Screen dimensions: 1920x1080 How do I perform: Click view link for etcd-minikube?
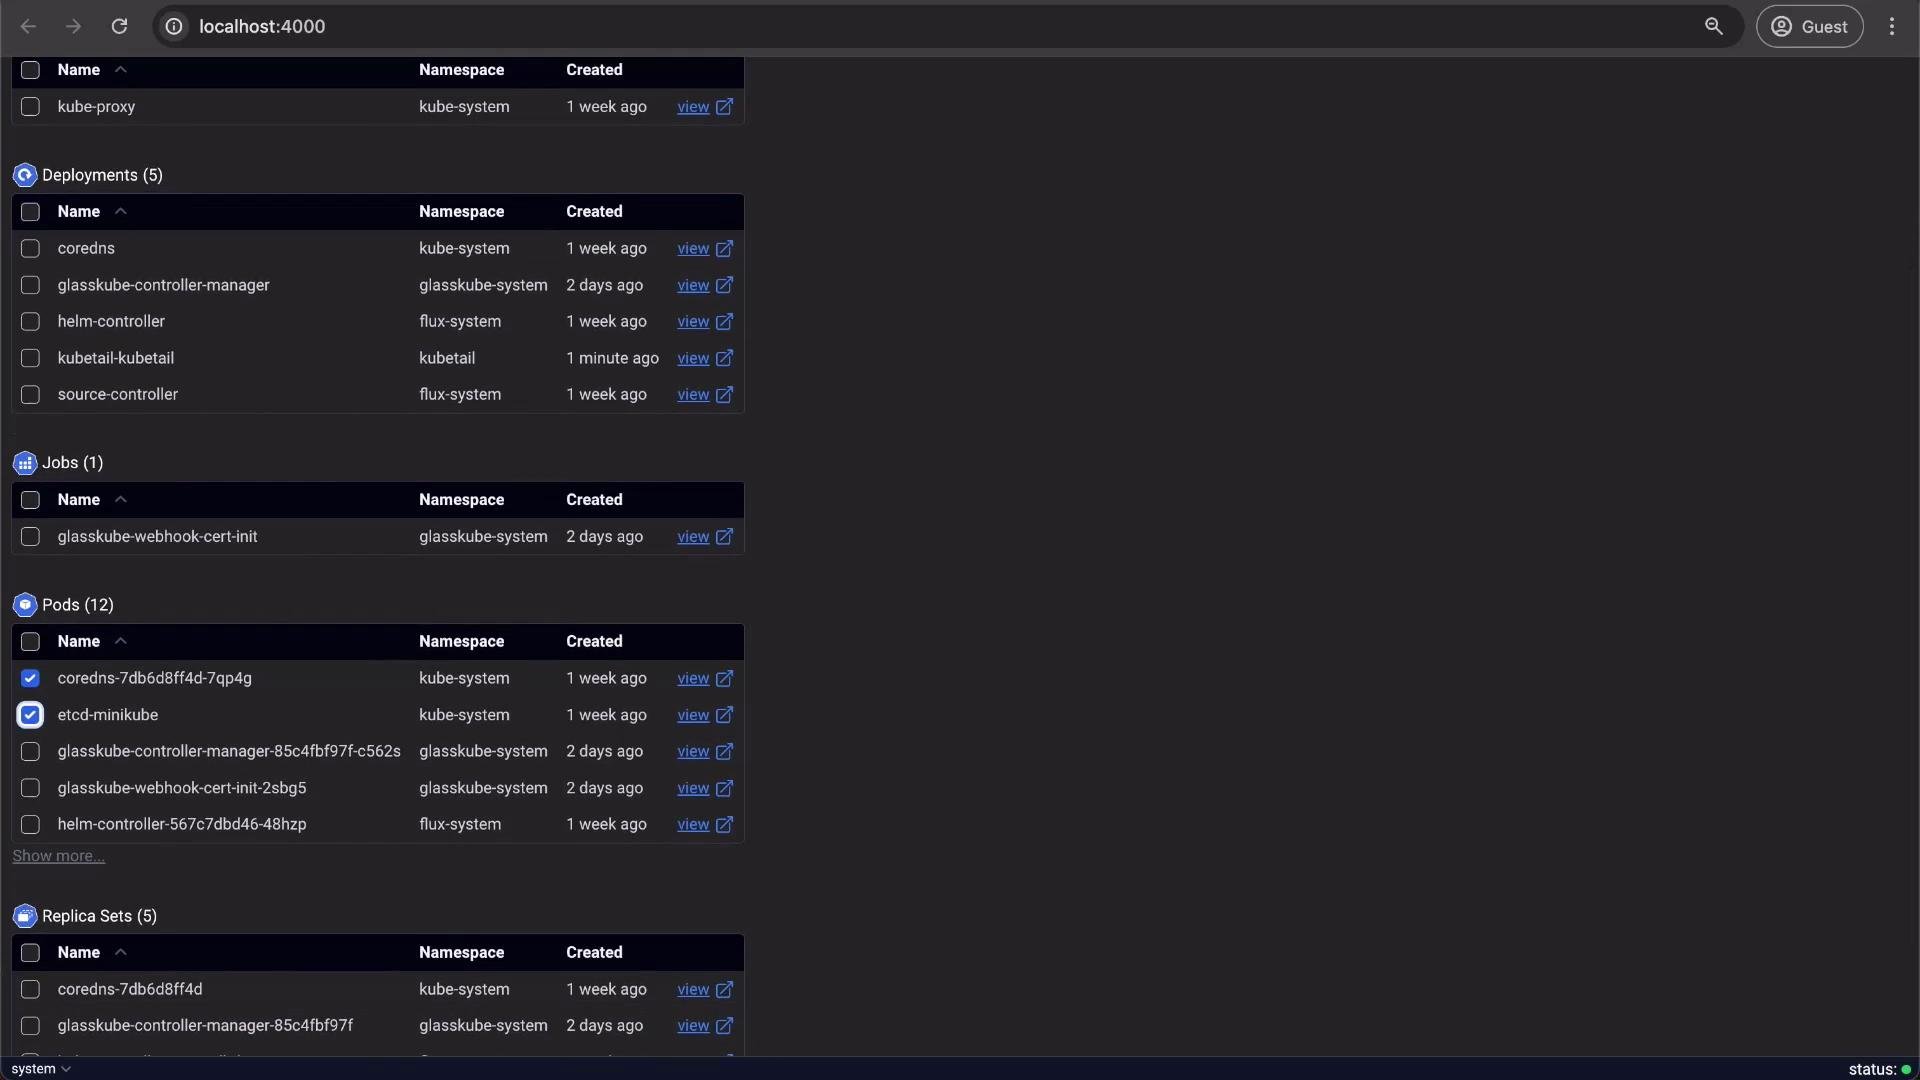(x=693, y=715)
